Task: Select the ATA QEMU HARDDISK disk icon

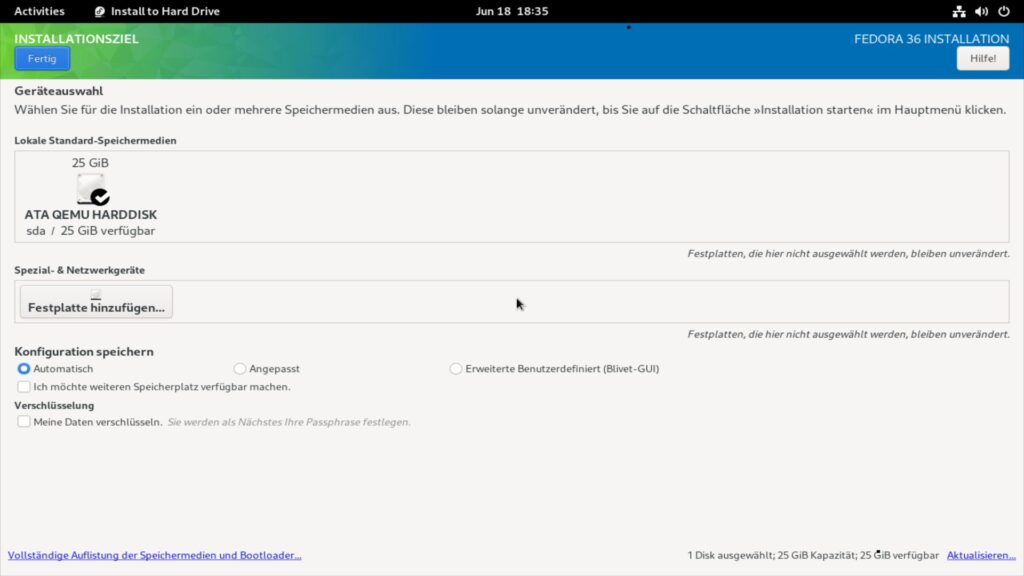Action: 92,189
